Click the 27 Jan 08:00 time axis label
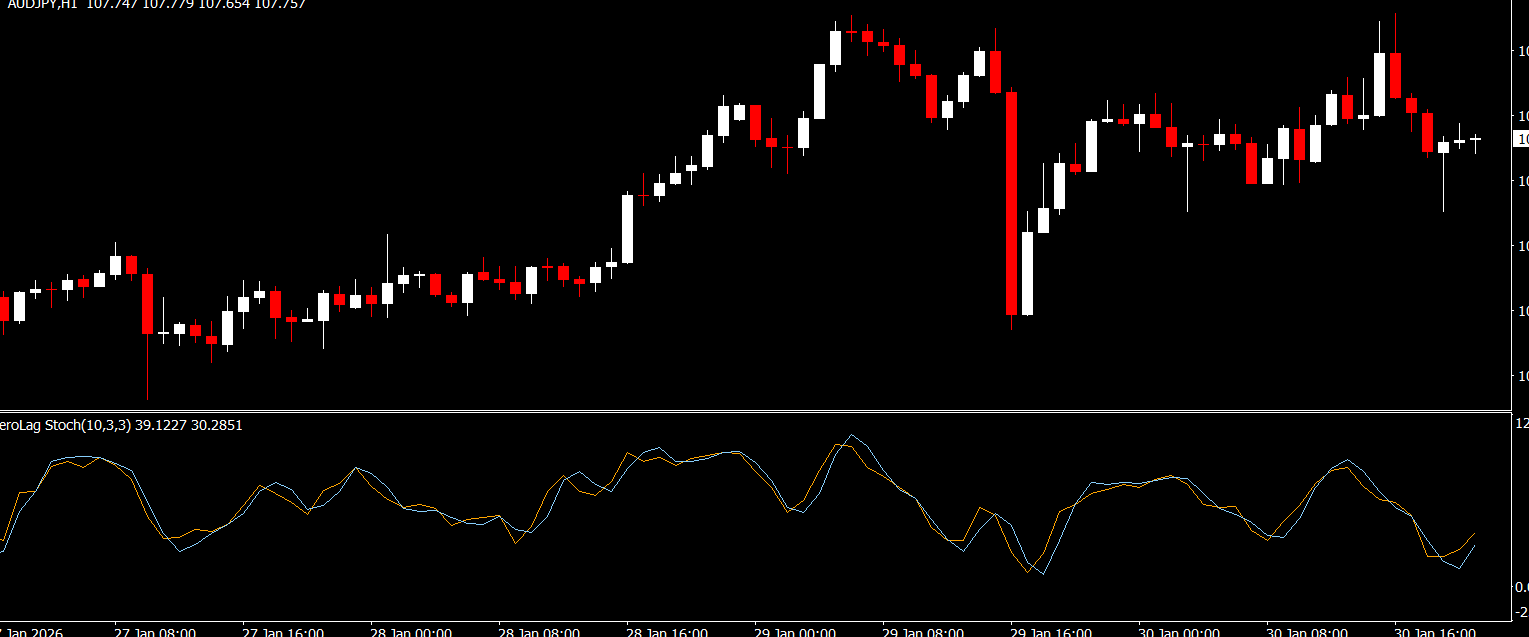Viewport: 1529px width, 637px height. 155,632
